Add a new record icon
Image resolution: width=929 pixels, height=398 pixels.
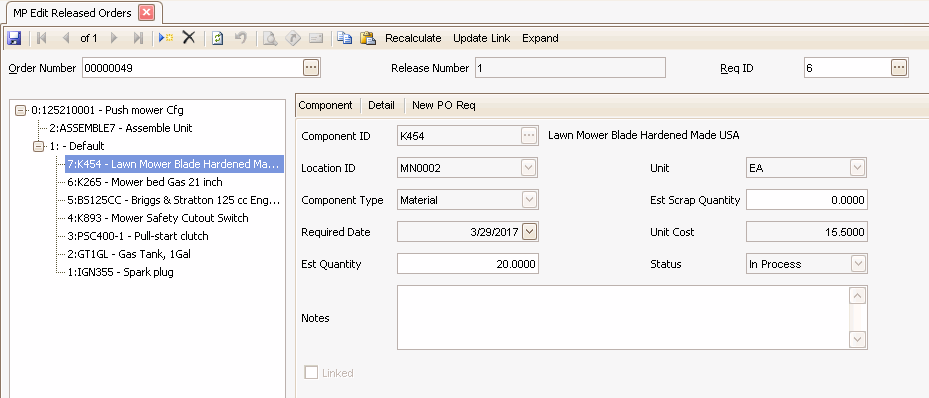[166, 38]
